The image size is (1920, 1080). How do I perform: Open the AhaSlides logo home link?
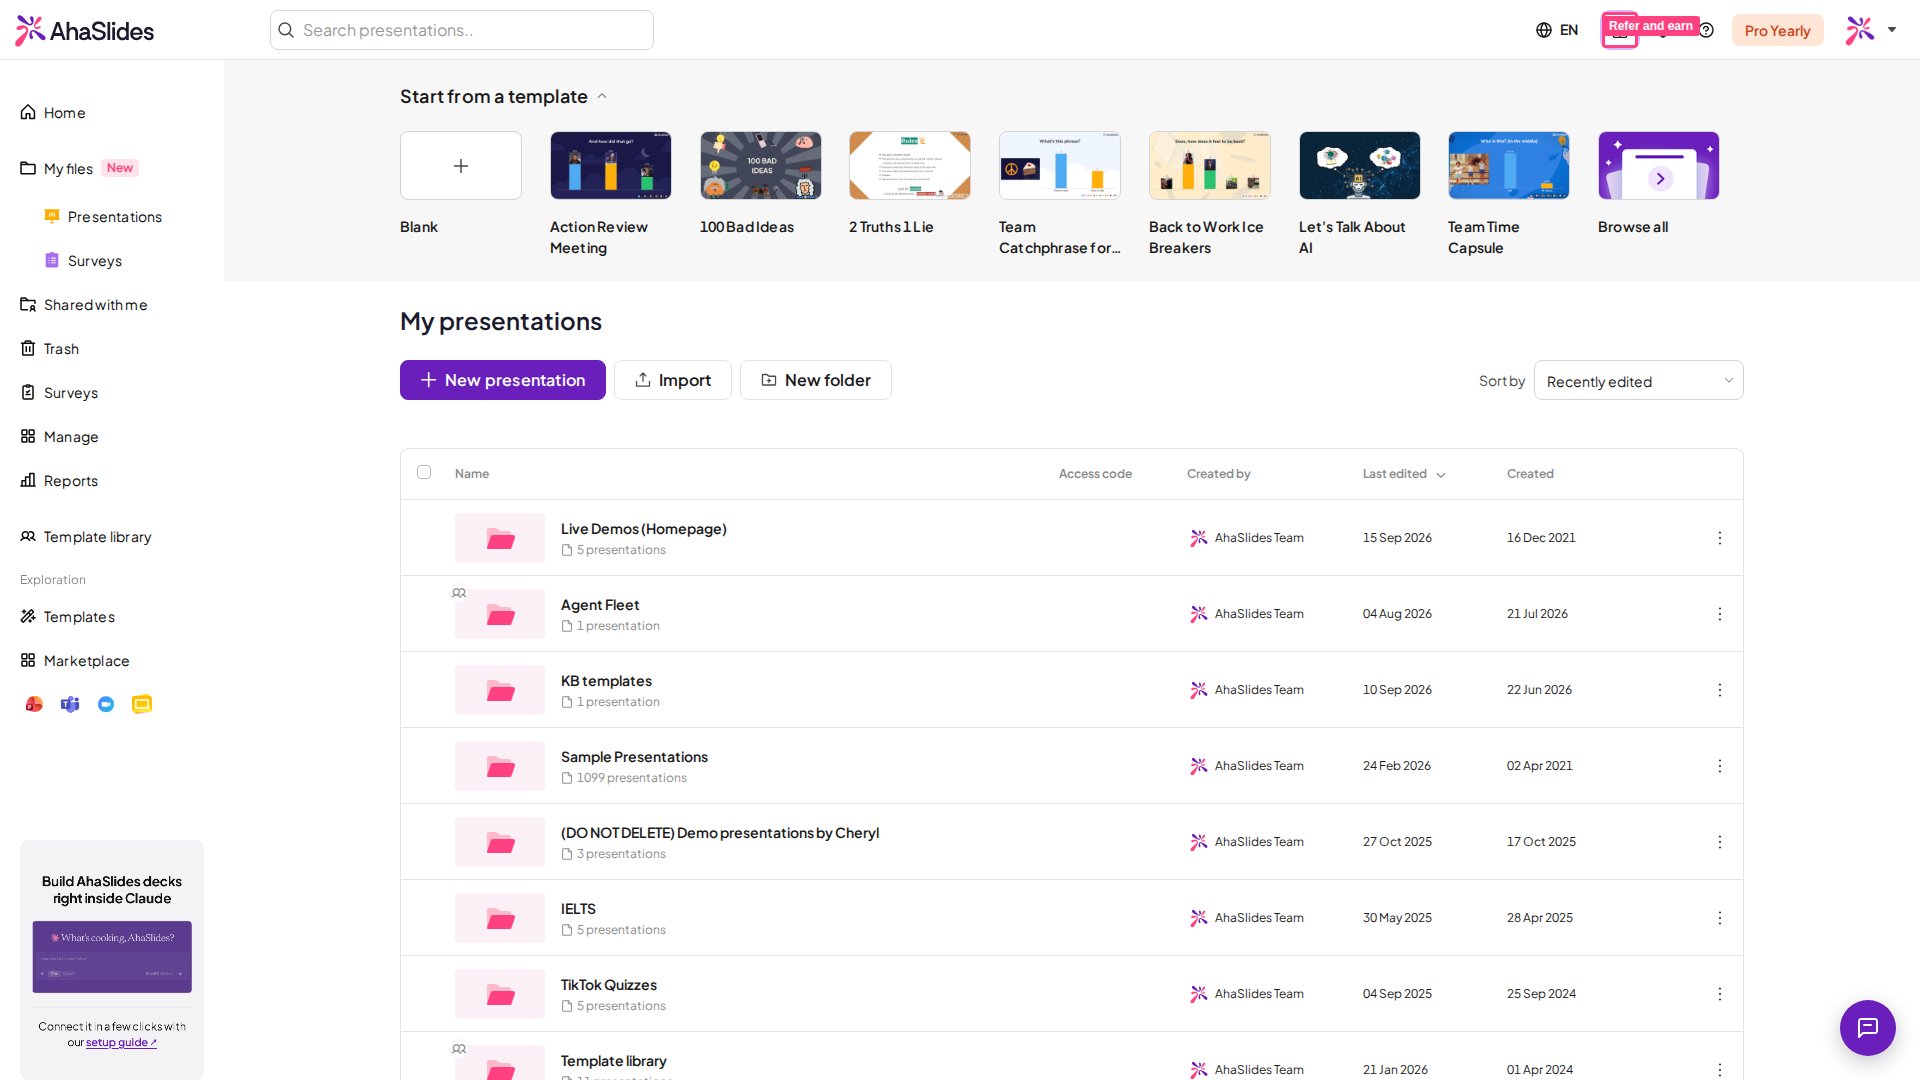point(85,30)
